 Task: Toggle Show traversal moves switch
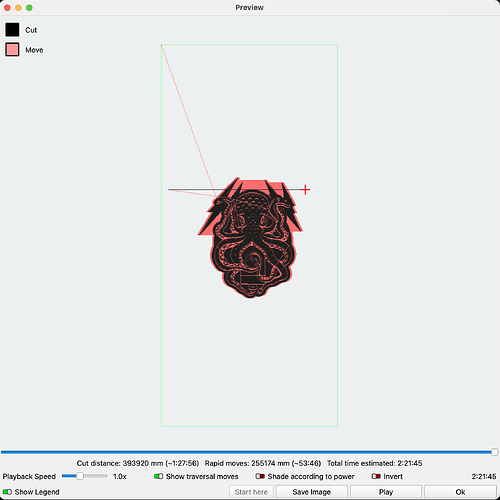[158, 476]
